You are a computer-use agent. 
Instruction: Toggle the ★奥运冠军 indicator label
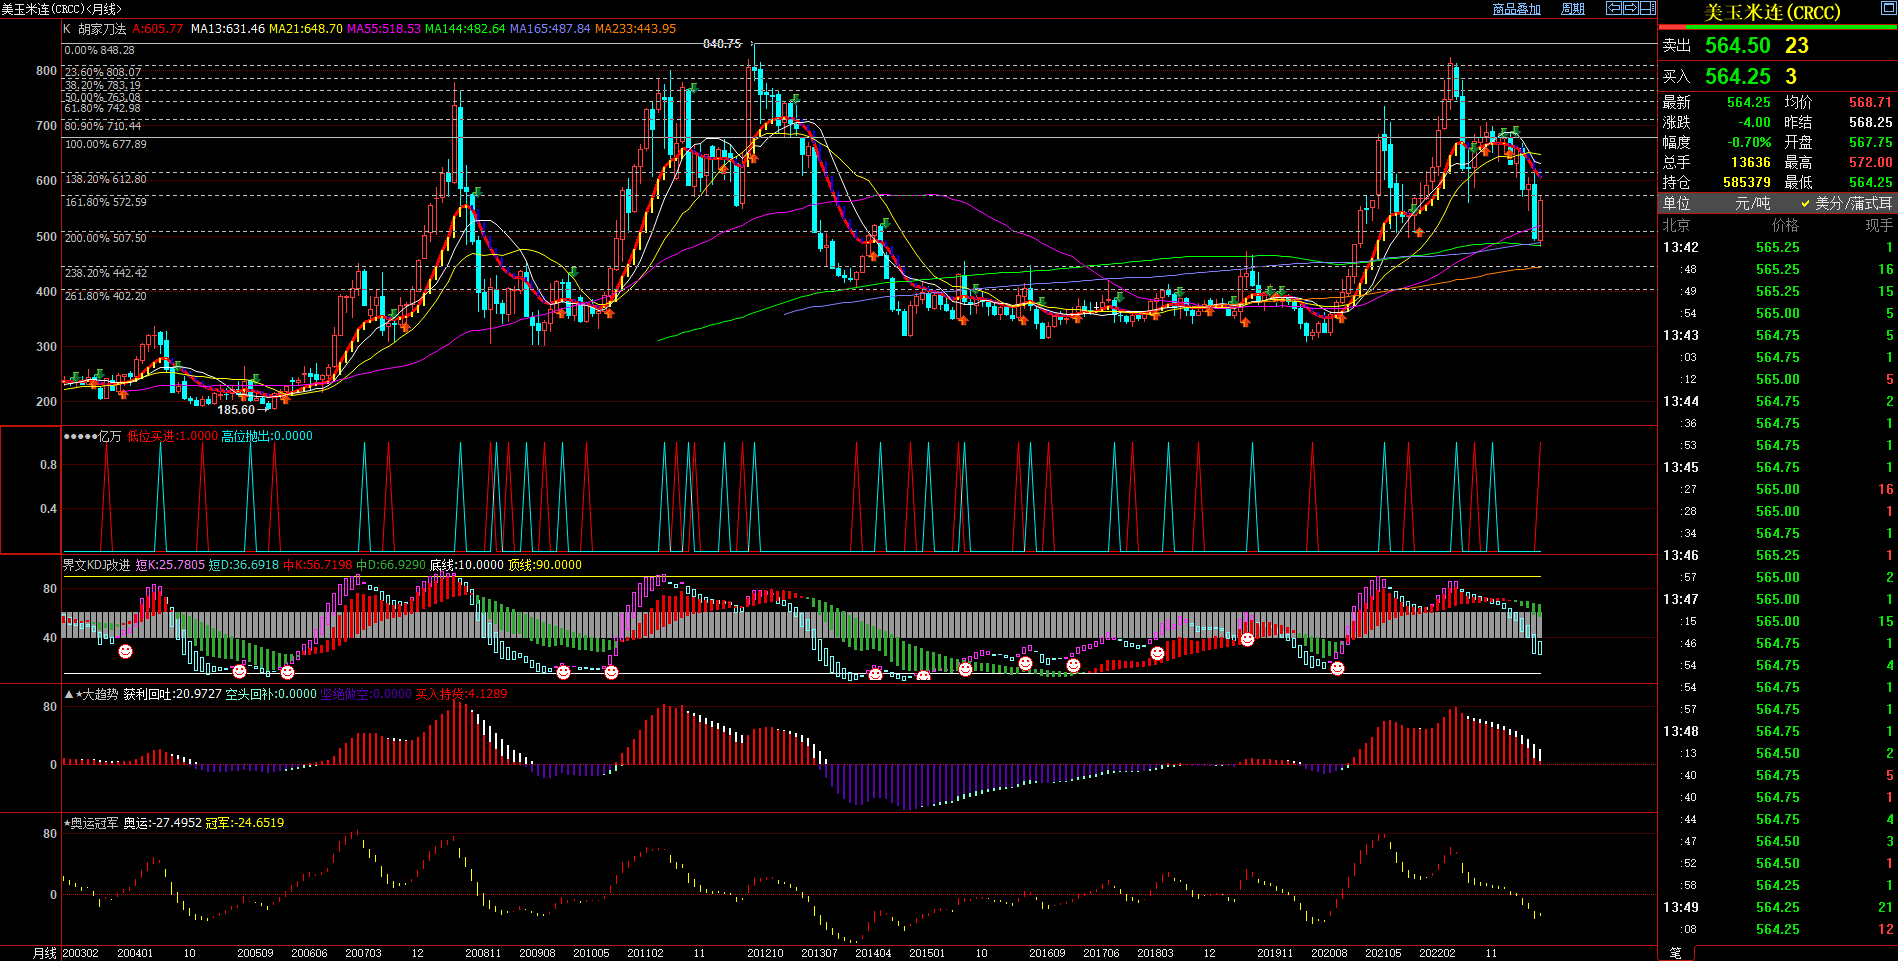[x=92, y=823]
